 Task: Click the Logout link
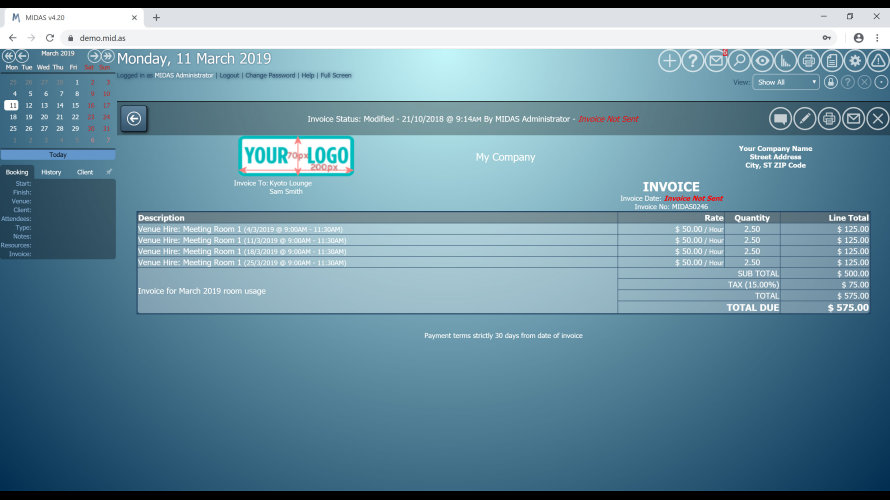tap(229, 75)
